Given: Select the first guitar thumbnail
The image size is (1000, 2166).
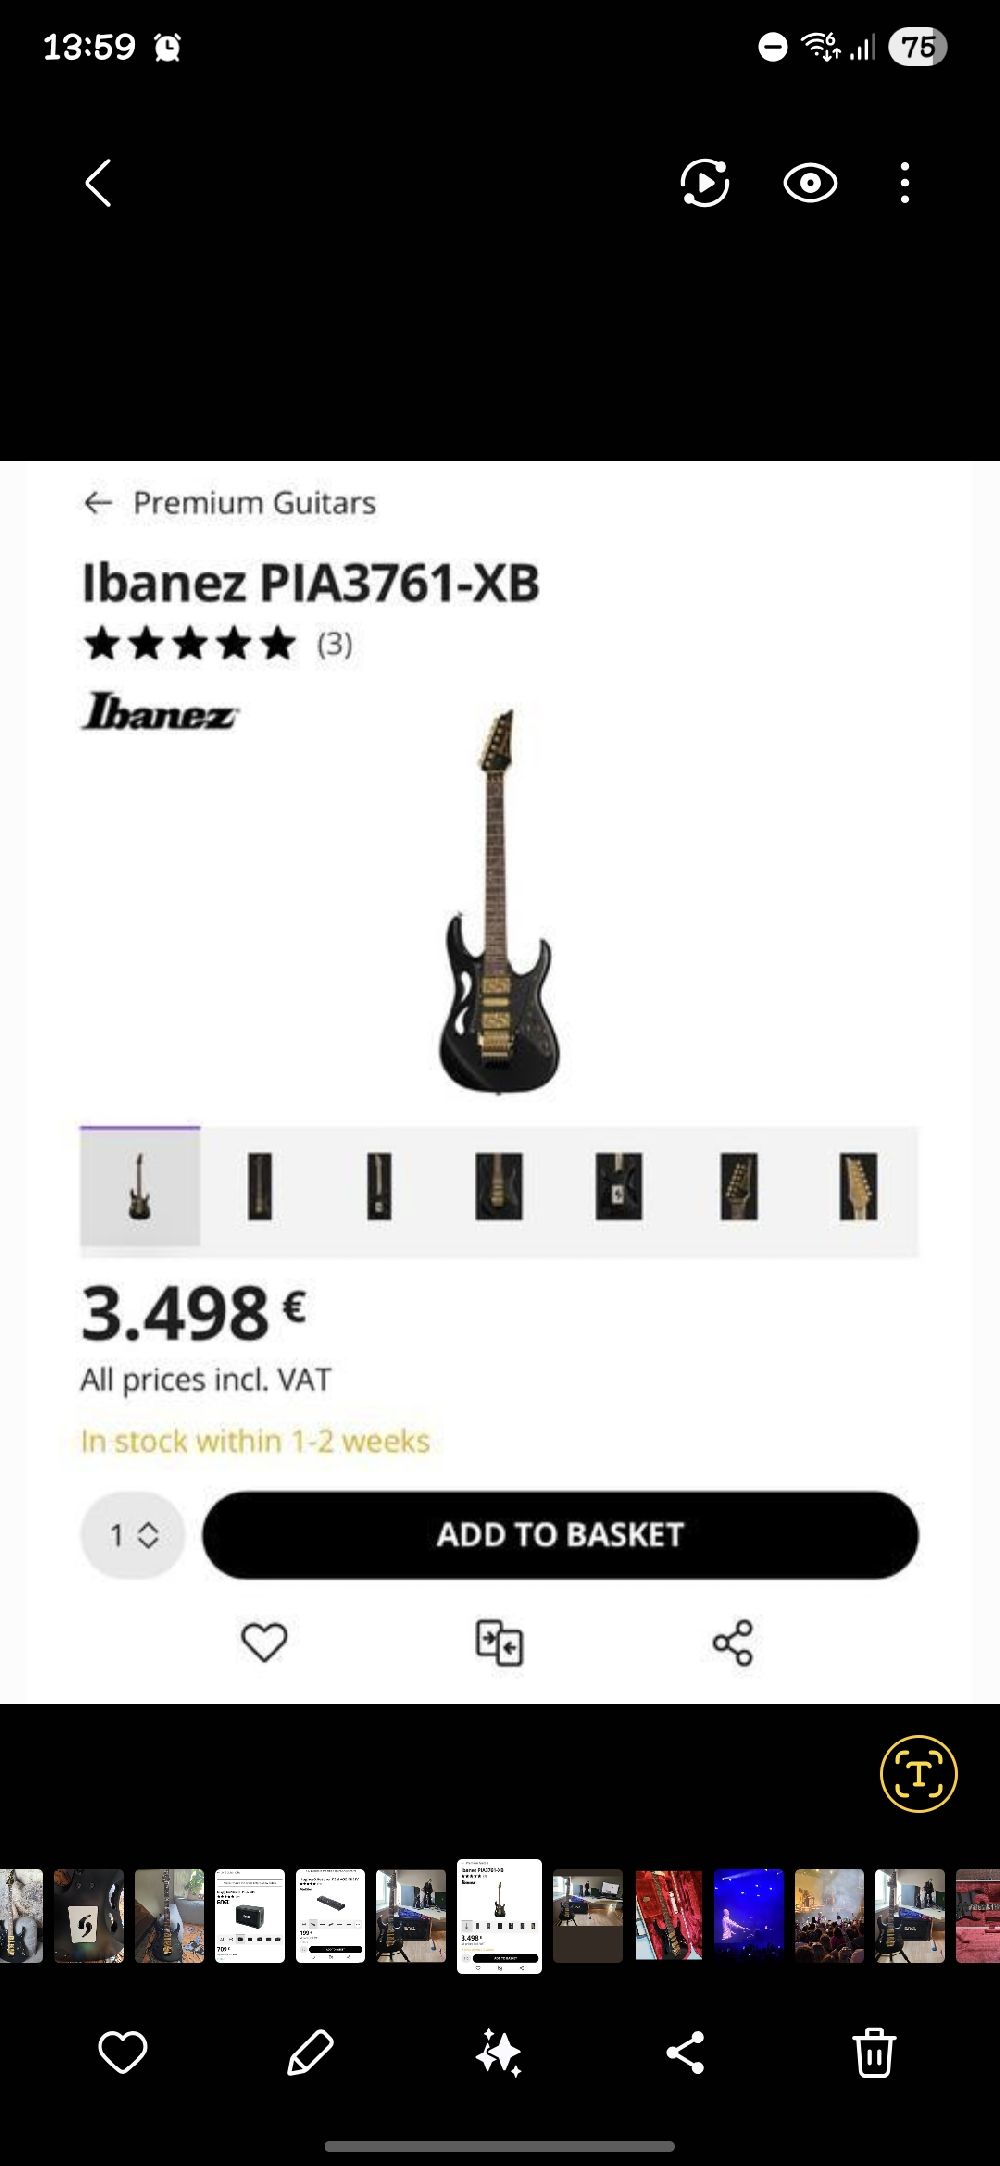Looking at the screenshot, I should point(140,1186).
